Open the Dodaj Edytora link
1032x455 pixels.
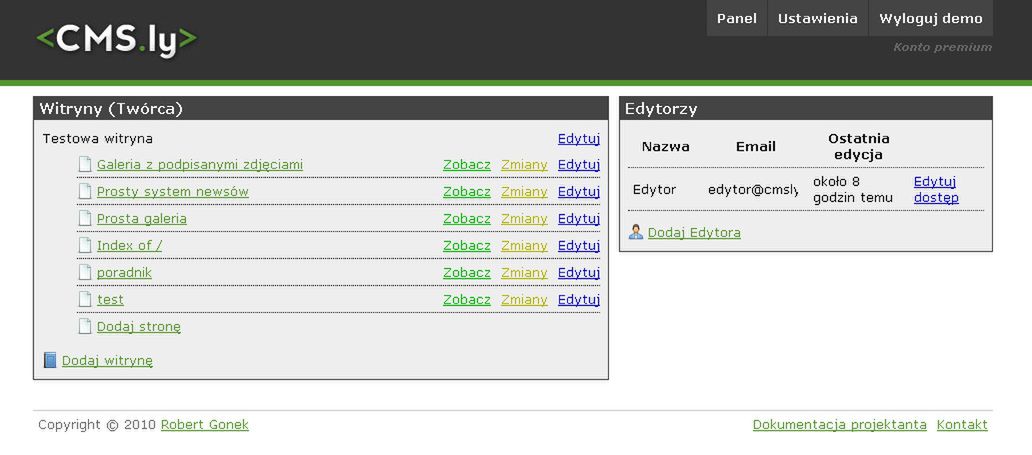[694, 233]
